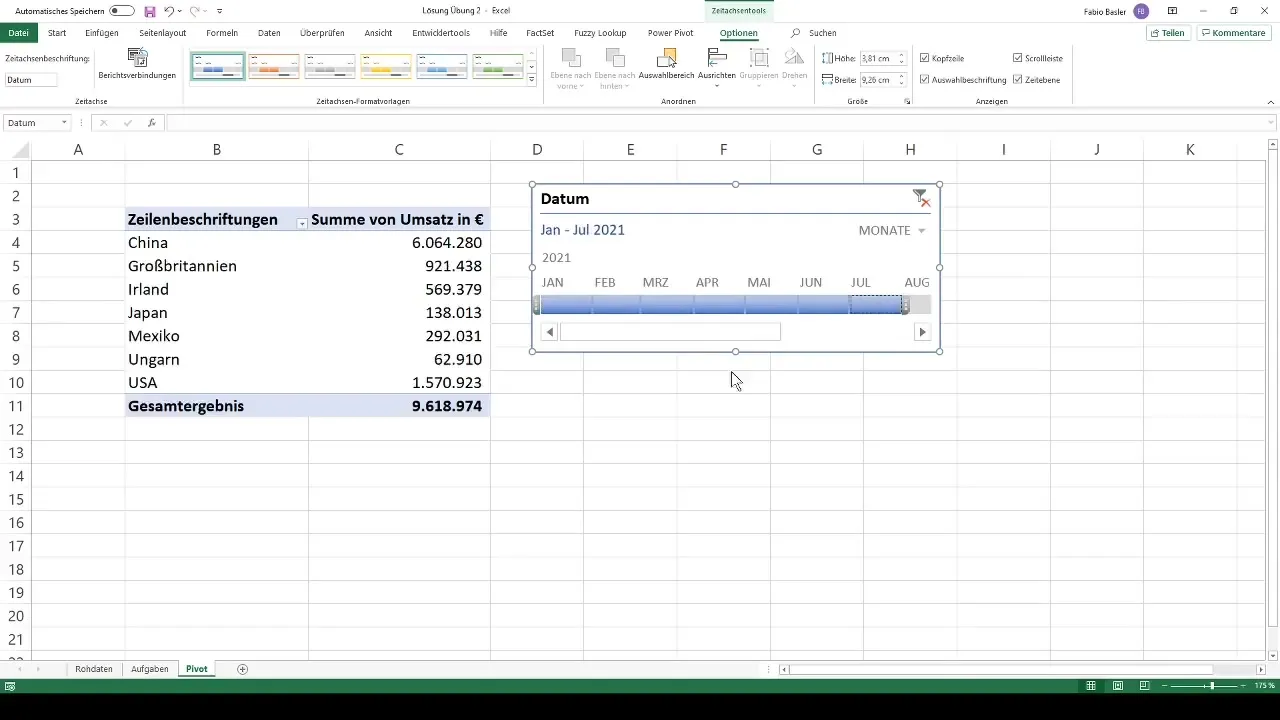Open the Quick Access Toolbar customize dropdown

219,11
